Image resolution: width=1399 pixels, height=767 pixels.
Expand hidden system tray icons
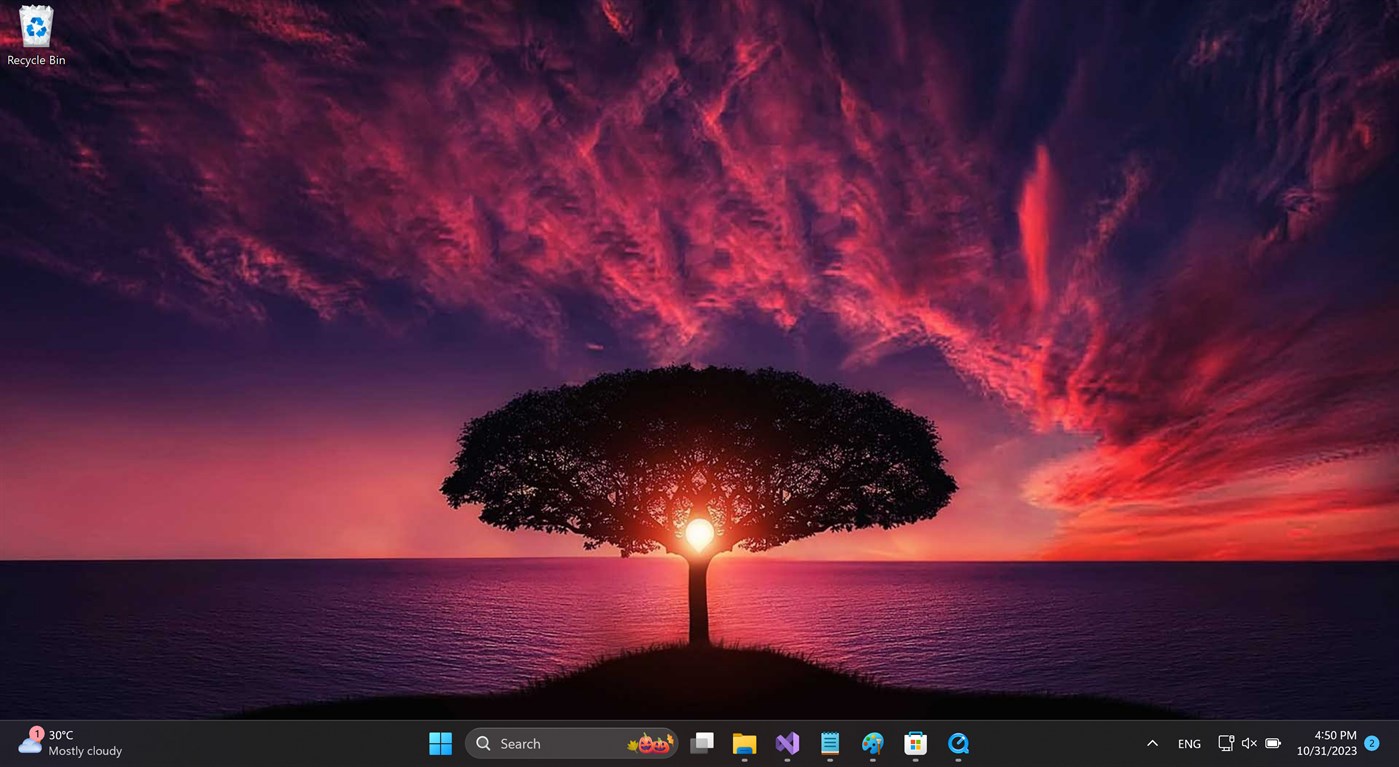pyautogui.click(x=1152, y=743)
